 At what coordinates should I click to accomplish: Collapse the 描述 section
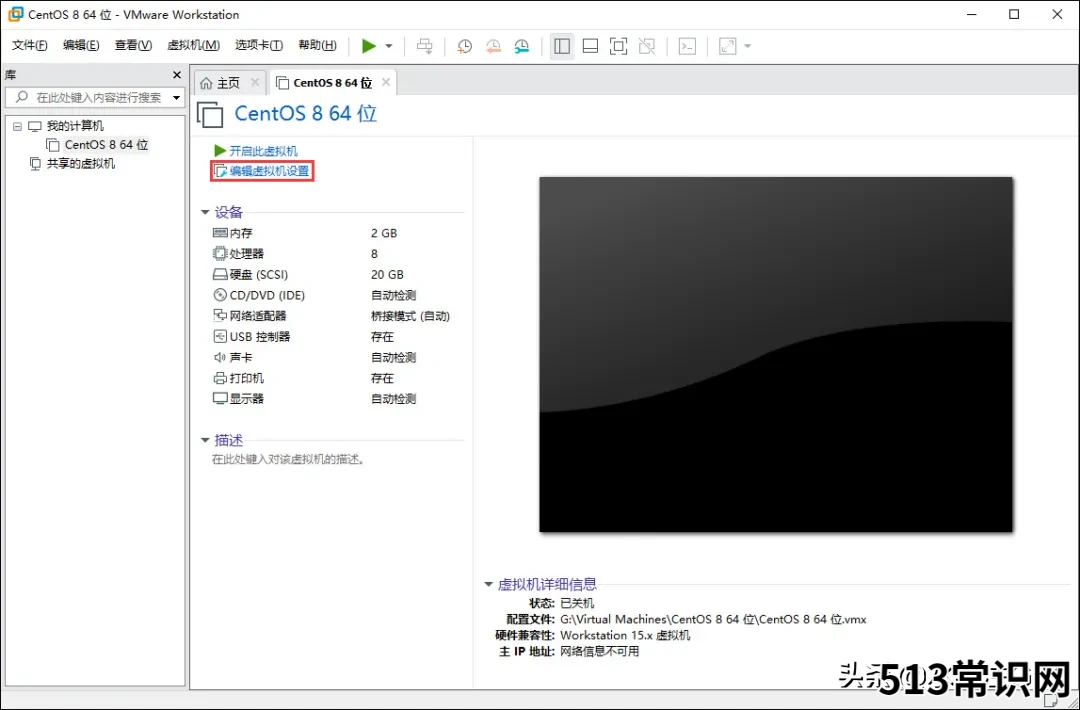pyautogui.click(x=205, y=440)
